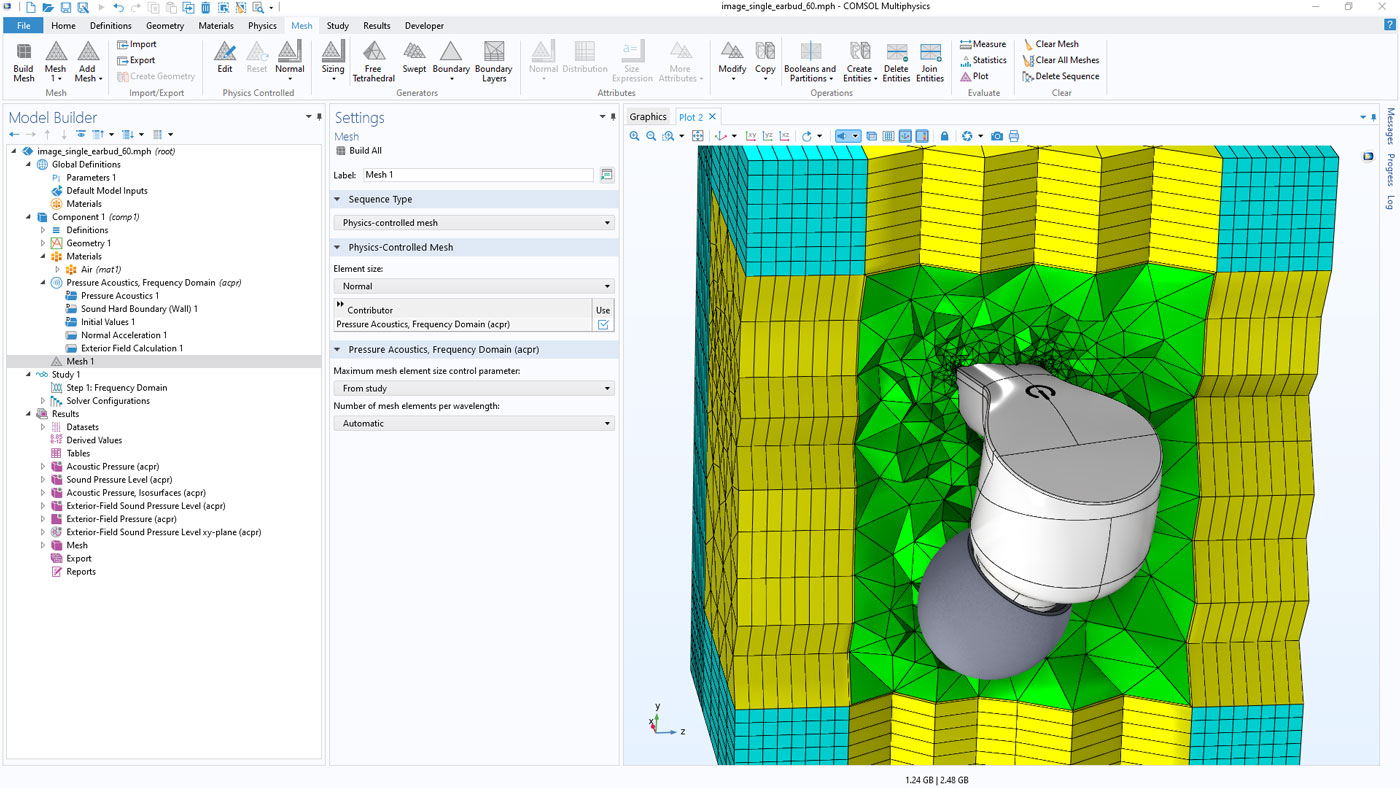Click the Build Mesh icon
This screenshot has height=788, width=1400.
pyautogui.click(x=23, y=61)
